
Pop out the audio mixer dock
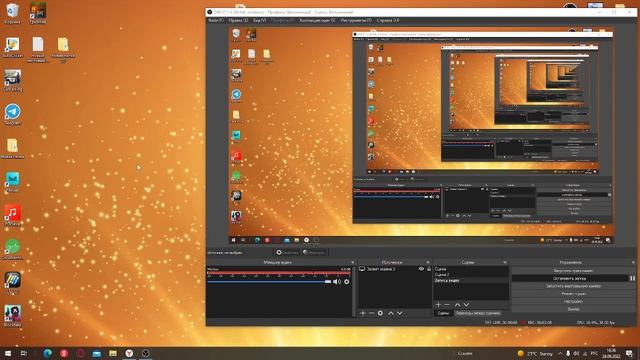coord(353,262)
